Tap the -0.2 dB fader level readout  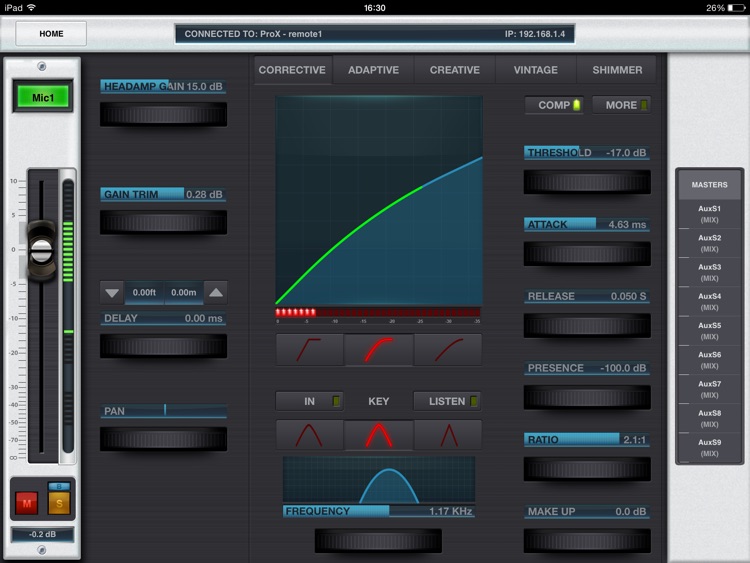[x=43, y=534]
